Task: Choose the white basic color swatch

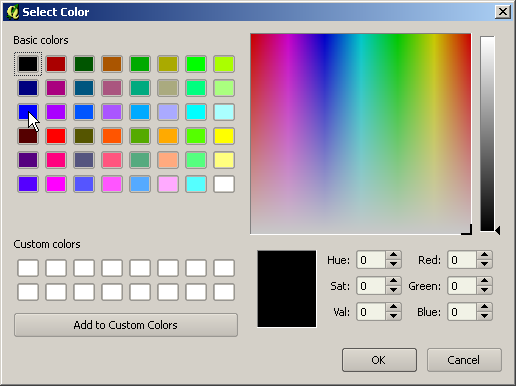Action: tap(224, 184)
